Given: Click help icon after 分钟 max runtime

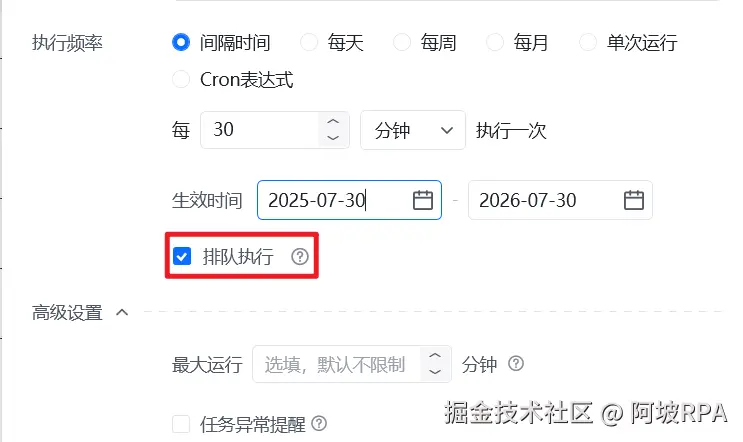Looking at the screenshot, I should 516,364.
